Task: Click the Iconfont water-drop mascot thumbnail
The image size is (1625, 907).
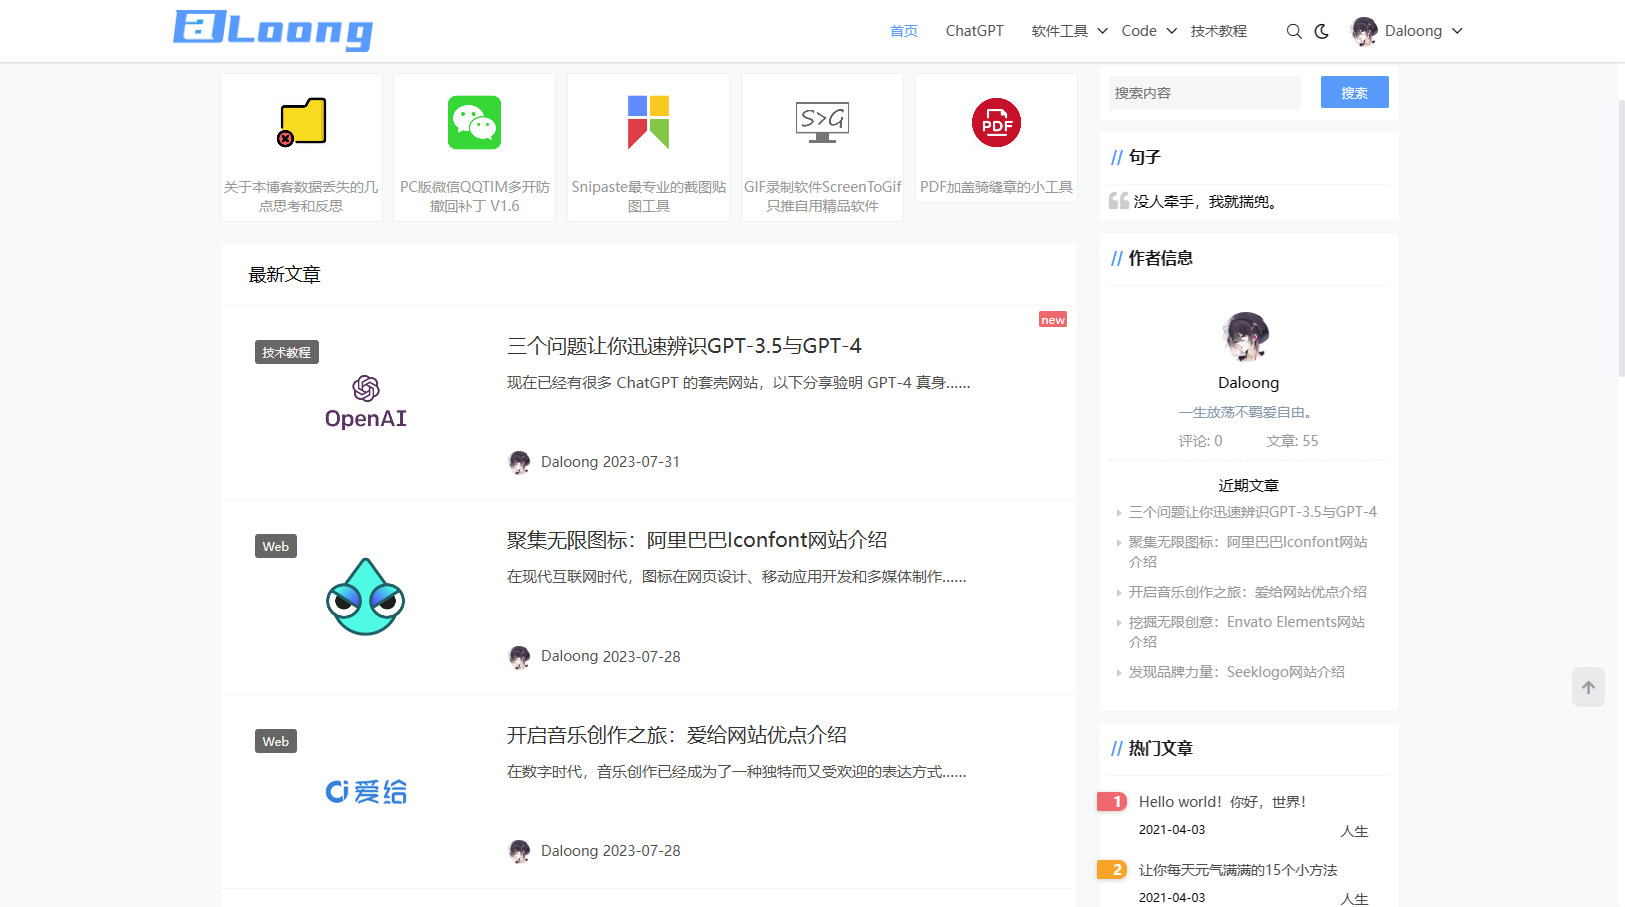Action: pos(366,597)
